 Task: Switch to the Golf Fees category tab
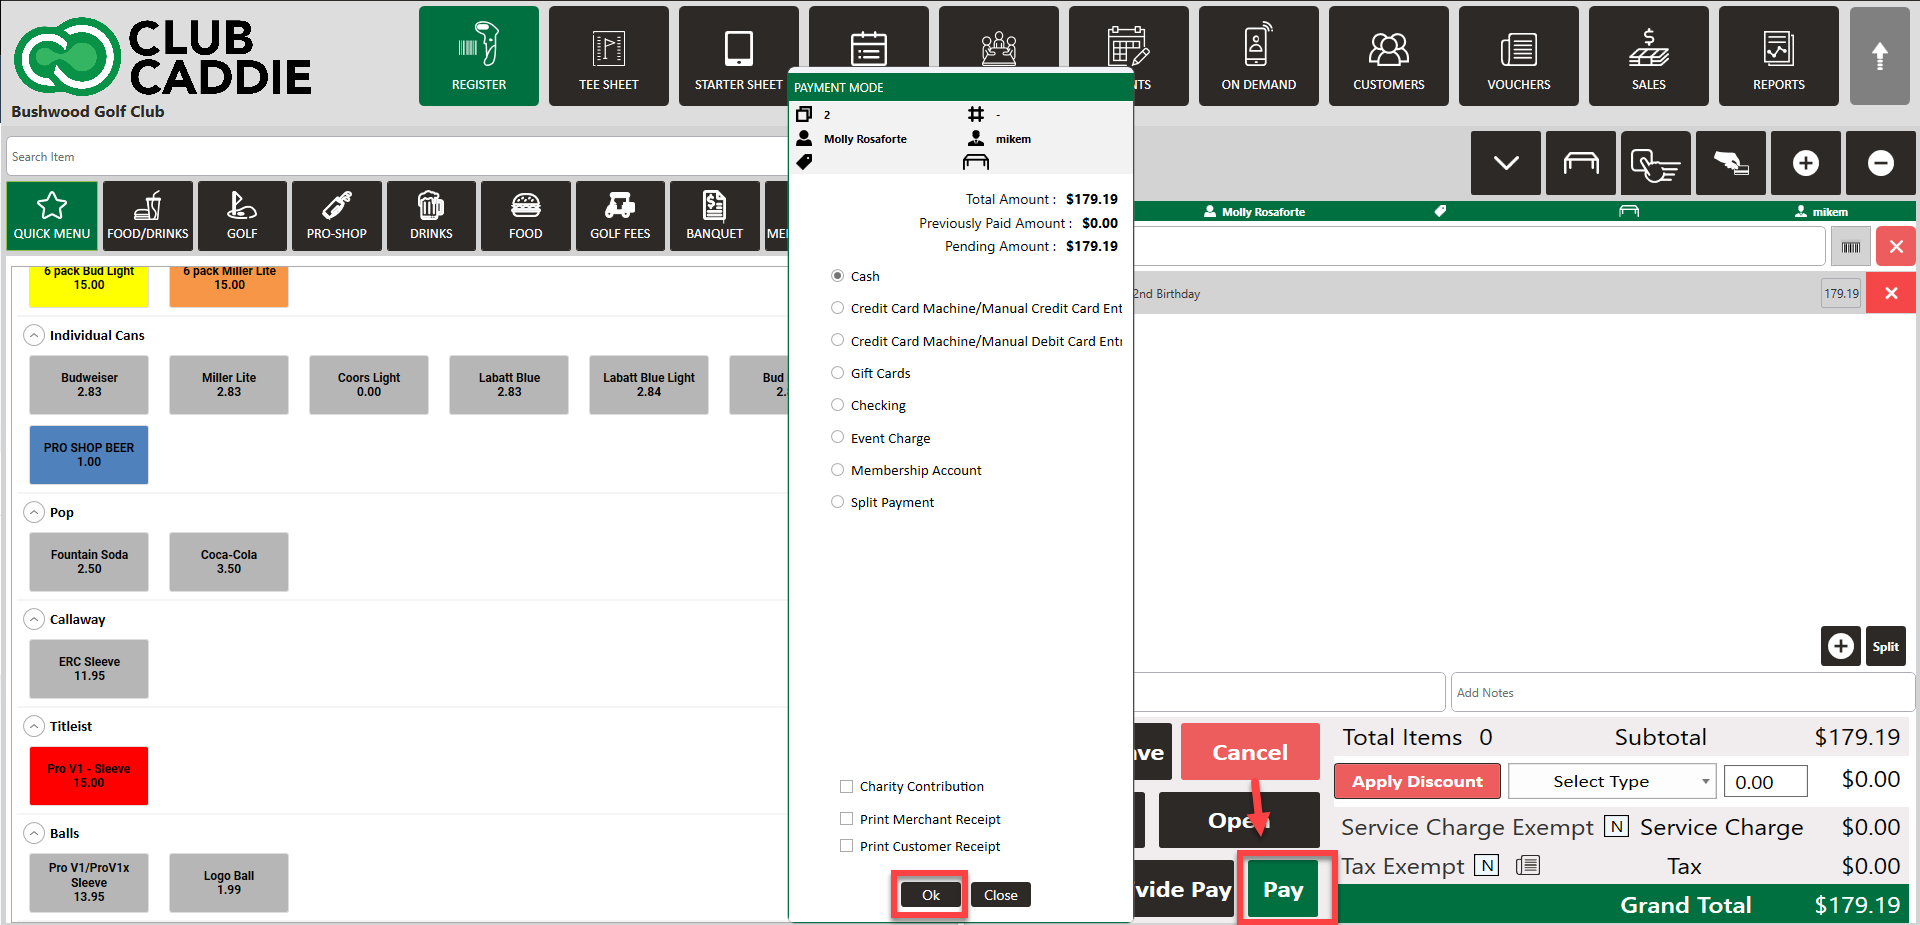pos(620,216)
